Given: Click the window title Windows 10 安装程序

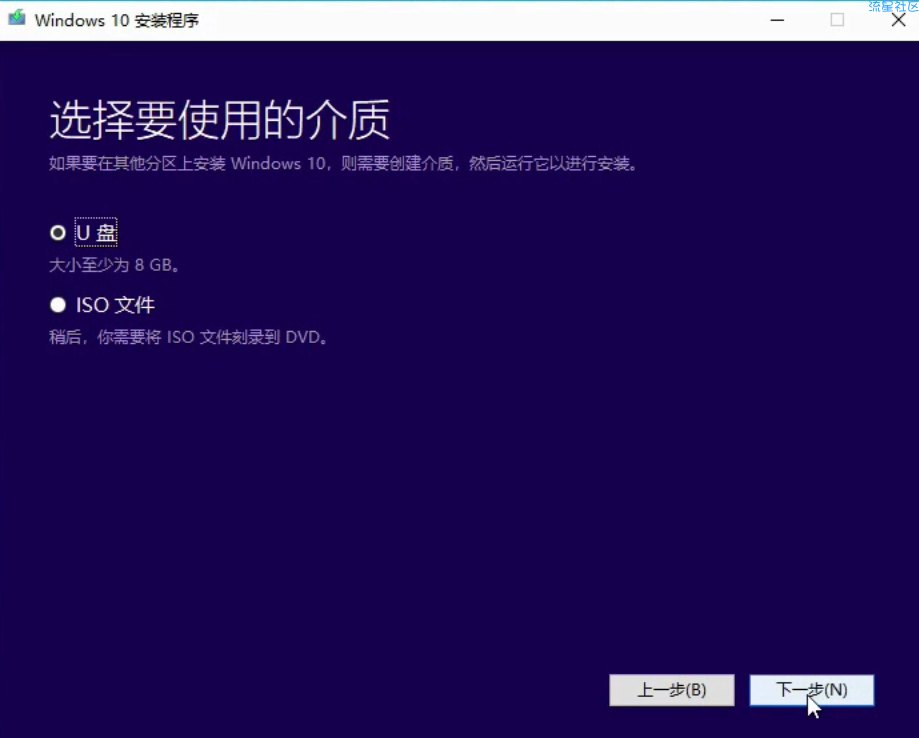Looking at the screenshot, I should (x=117, y=21).
